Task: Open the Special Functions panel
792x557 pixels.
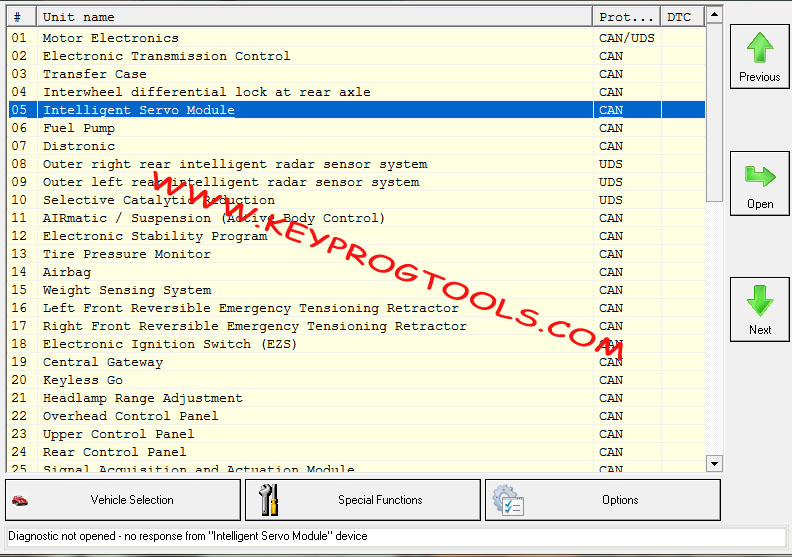Action: (x=380, y=500)
